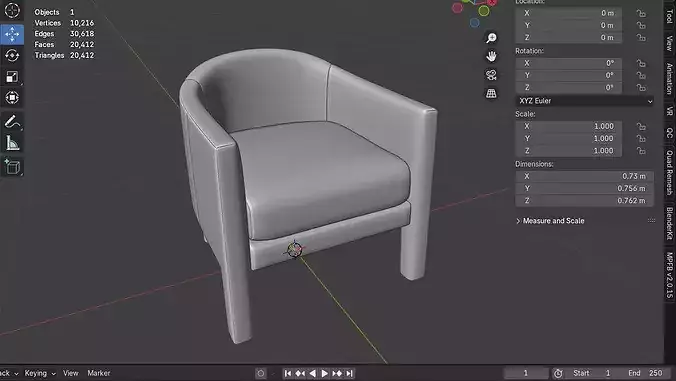This screenshot has width=676, height=381.
Task: Click the pan hand viewport gizmo
Action: click(491, 56)
